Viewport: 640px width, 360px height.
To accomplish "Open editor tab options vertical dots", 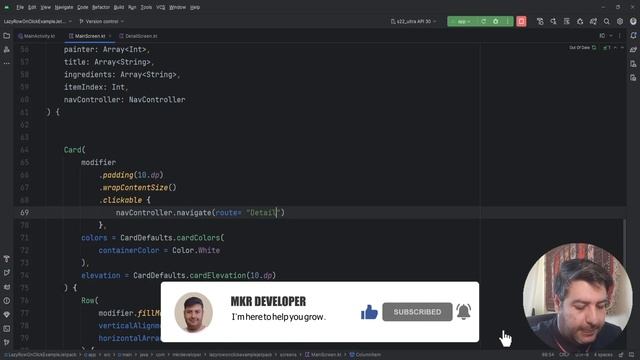I will click(620, 36).
